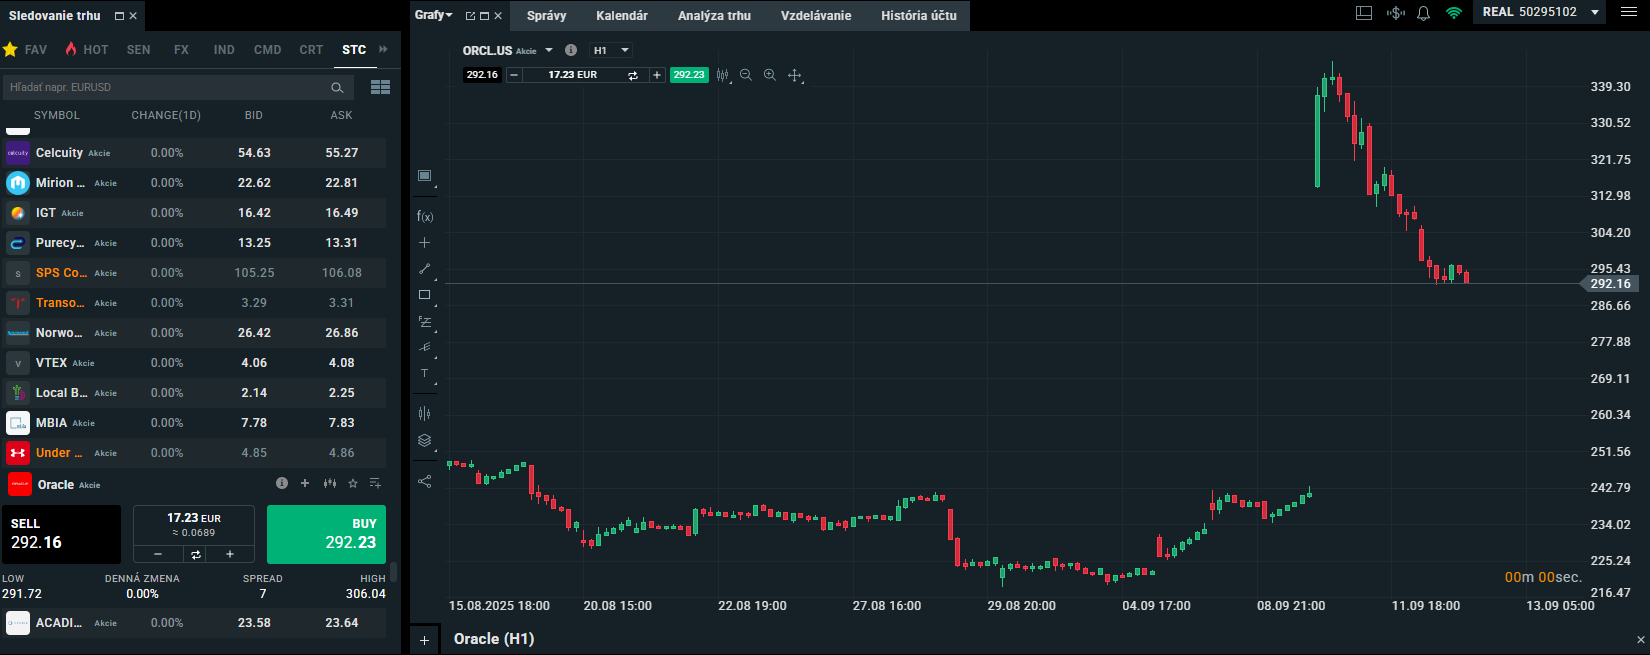Toggle the watchlist grid view layout
This screenshot has height=655, width=1650.
380,87
